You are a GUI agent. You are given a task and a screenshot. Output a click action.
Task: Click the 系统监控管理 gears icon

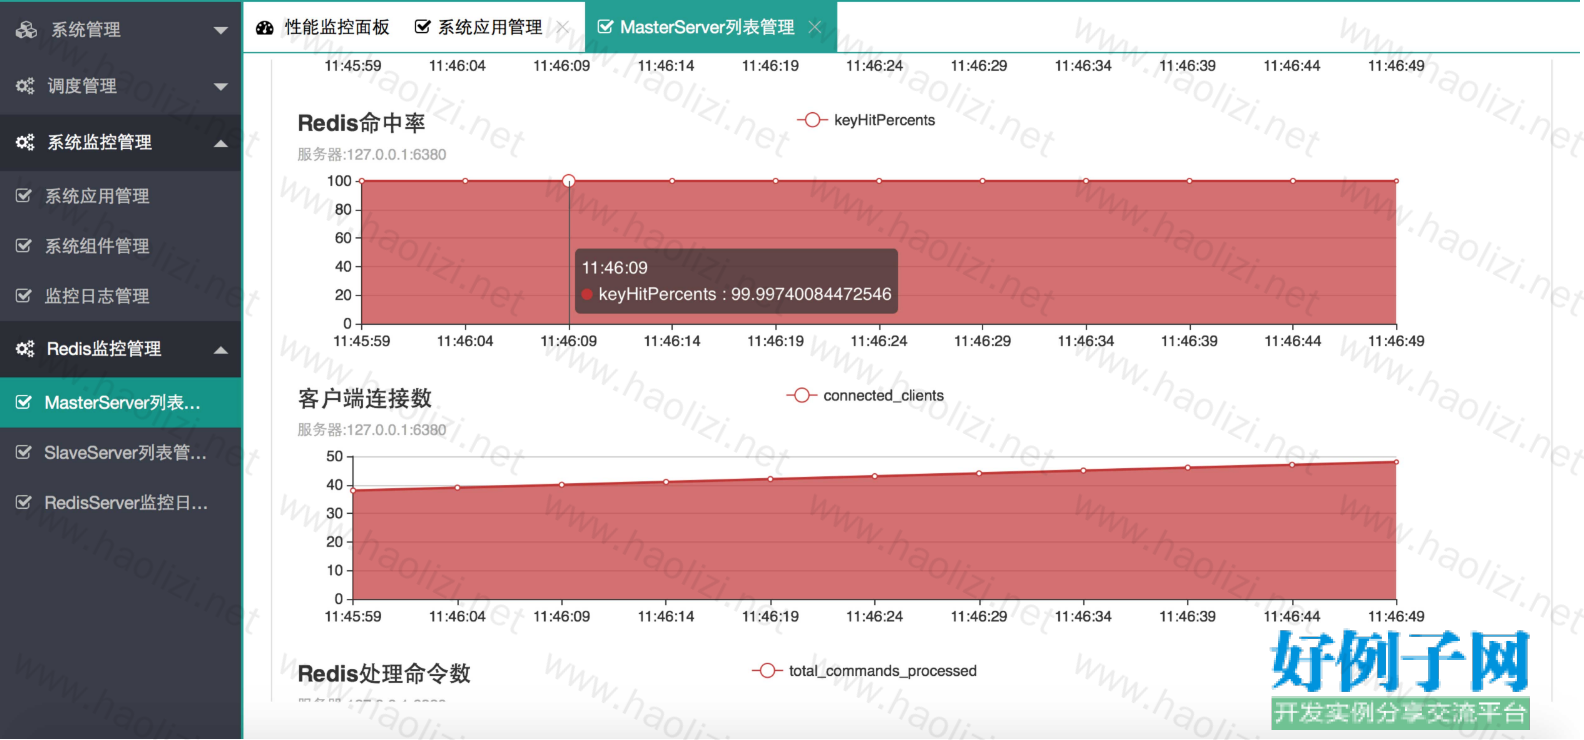(25, 142)
